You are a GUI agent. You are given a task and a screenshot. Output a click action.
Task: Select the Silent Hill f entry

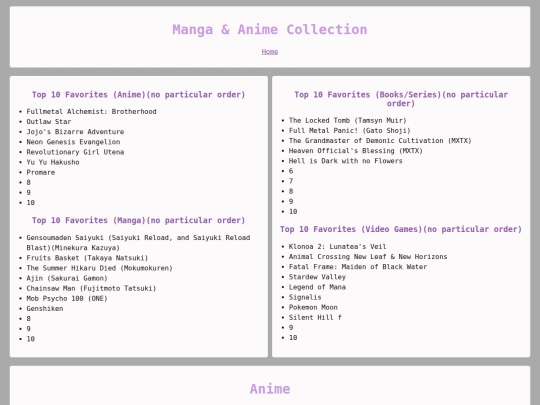[x=315, y=318]
